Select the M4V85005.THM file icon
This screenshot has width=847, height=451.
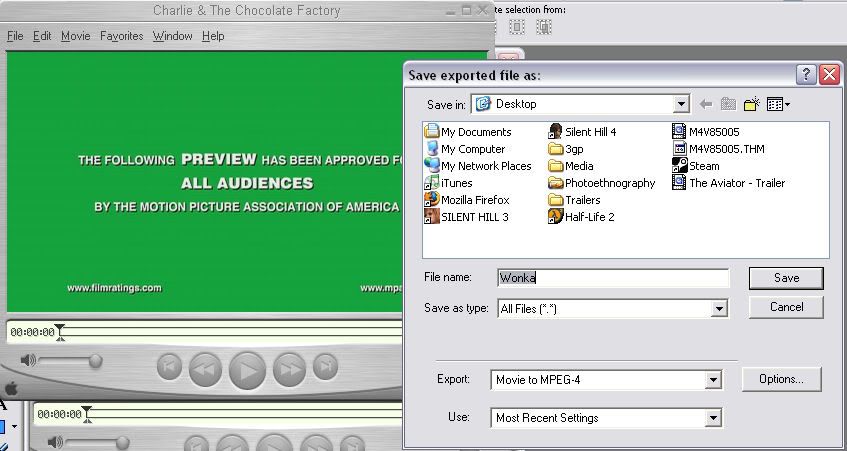679,149
